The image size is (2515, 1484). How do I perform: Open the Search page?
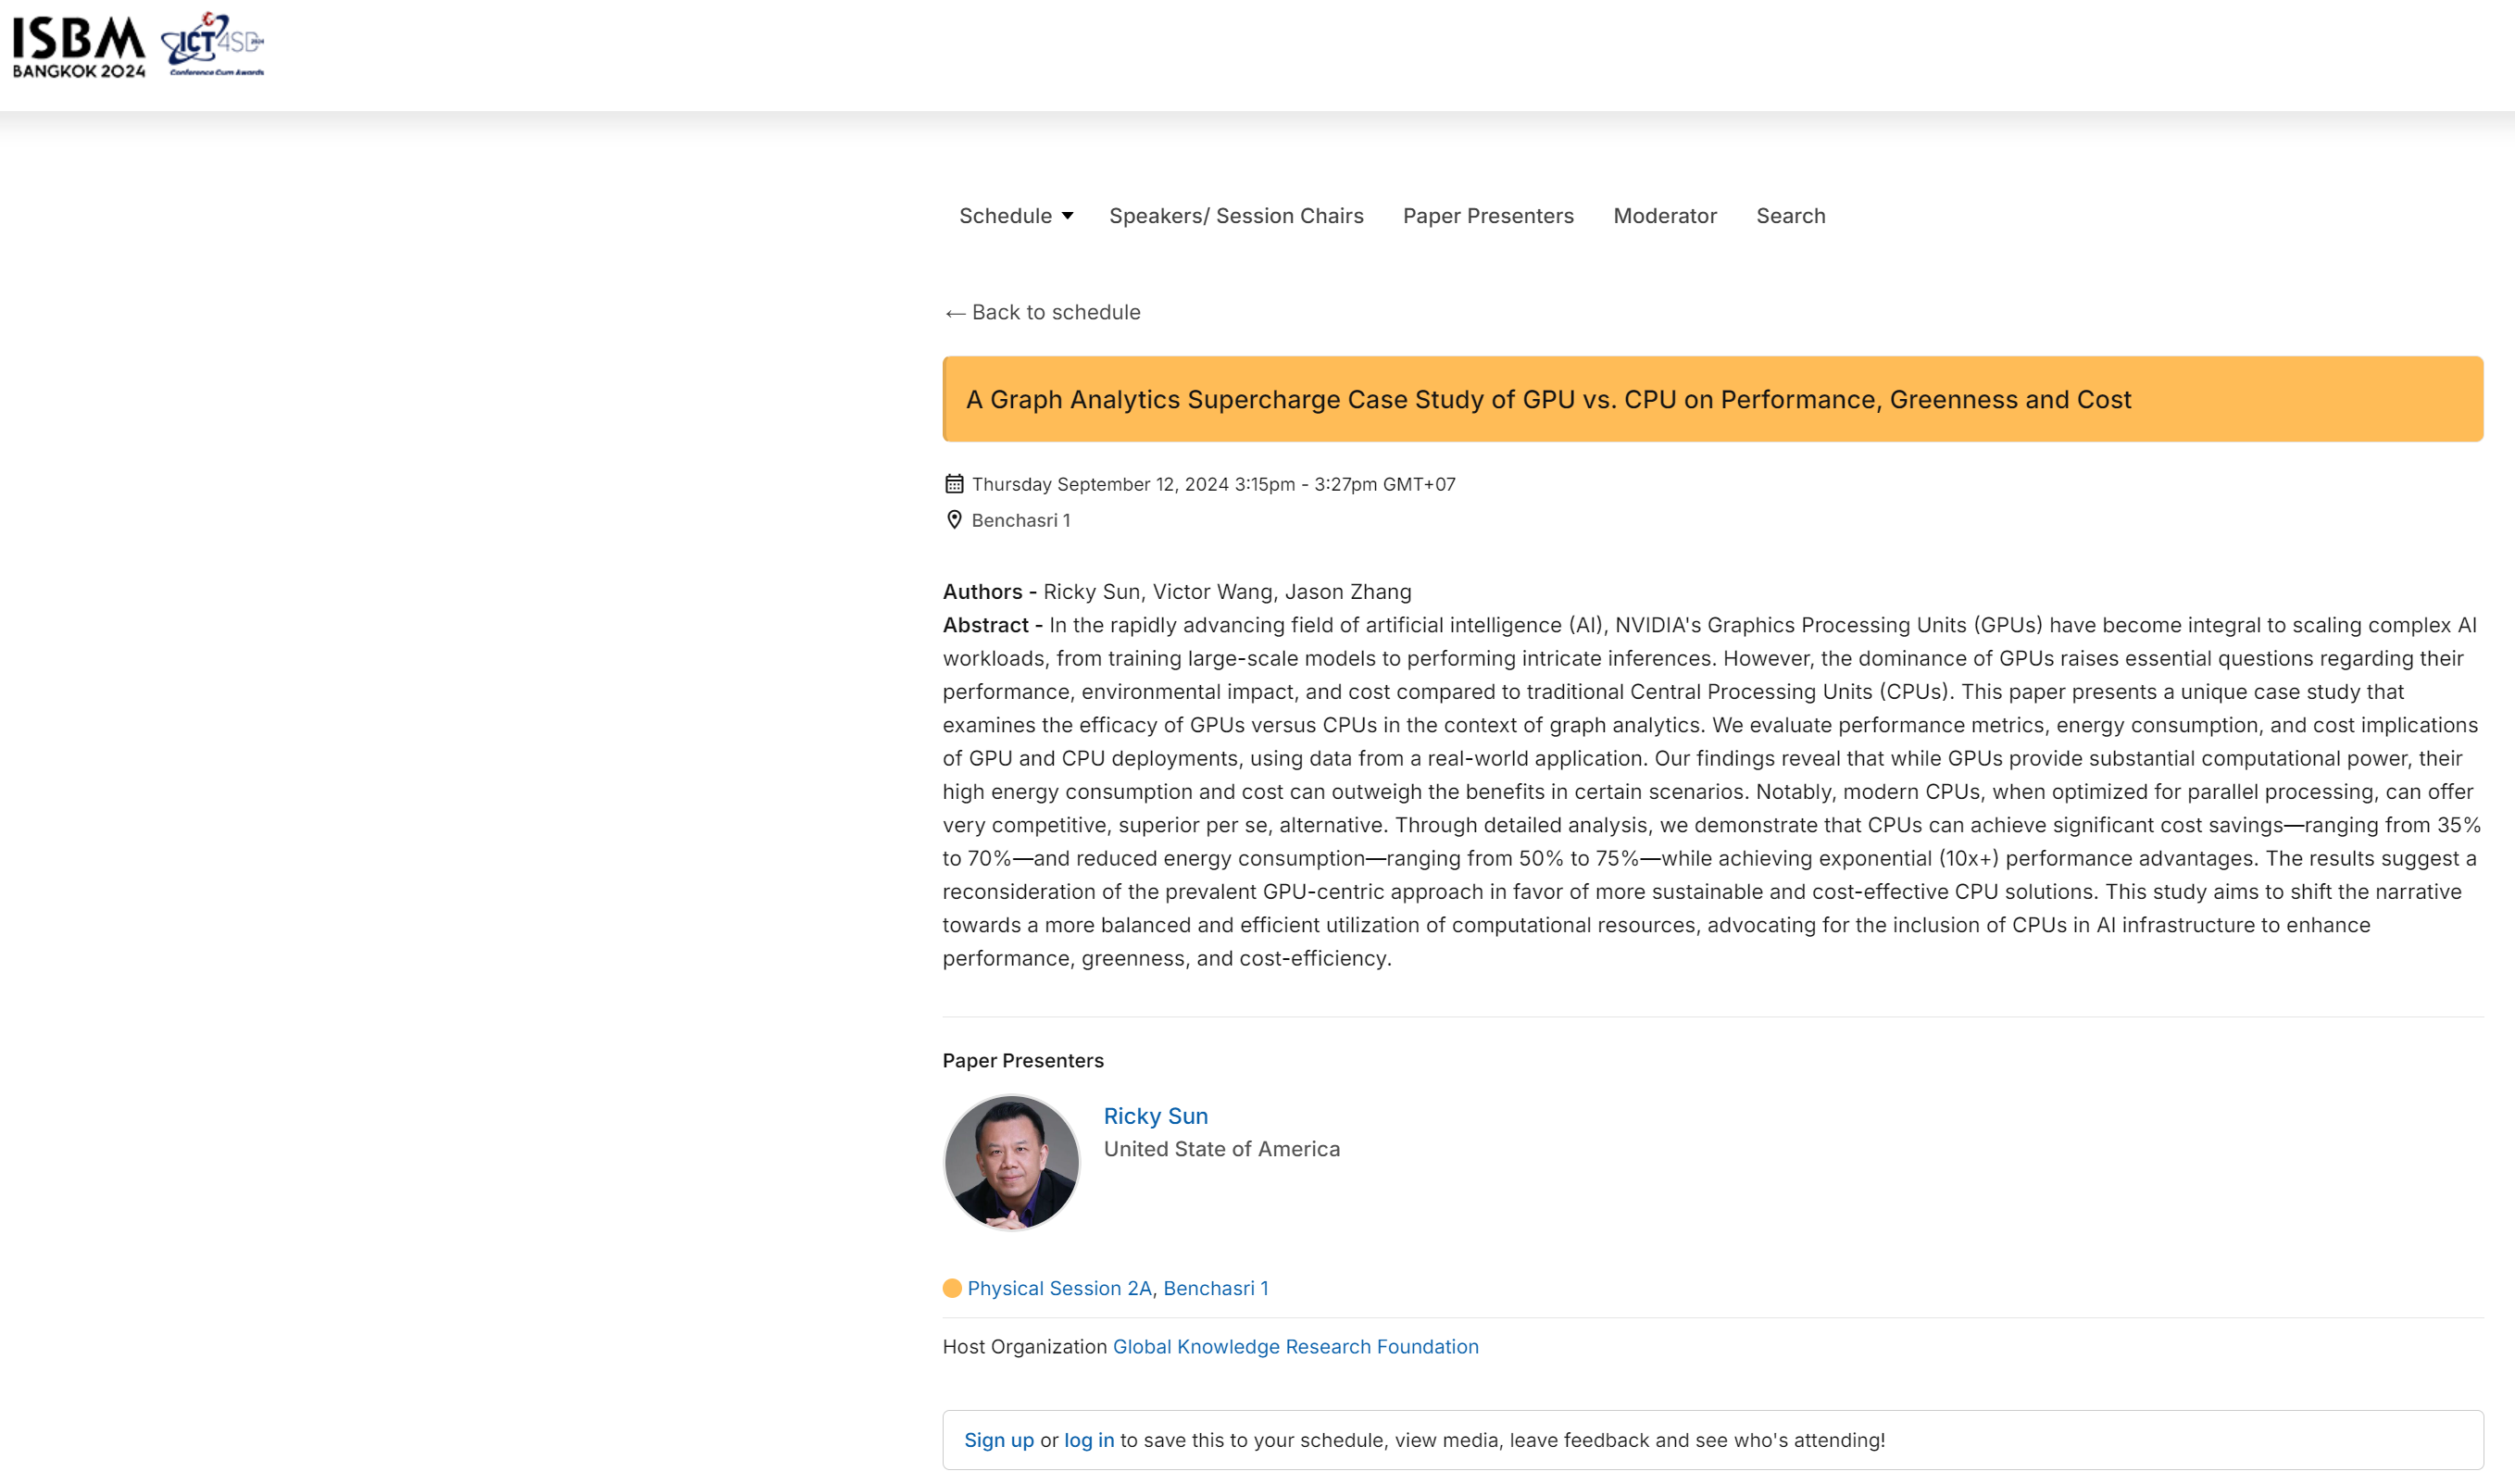[1790, 216]
